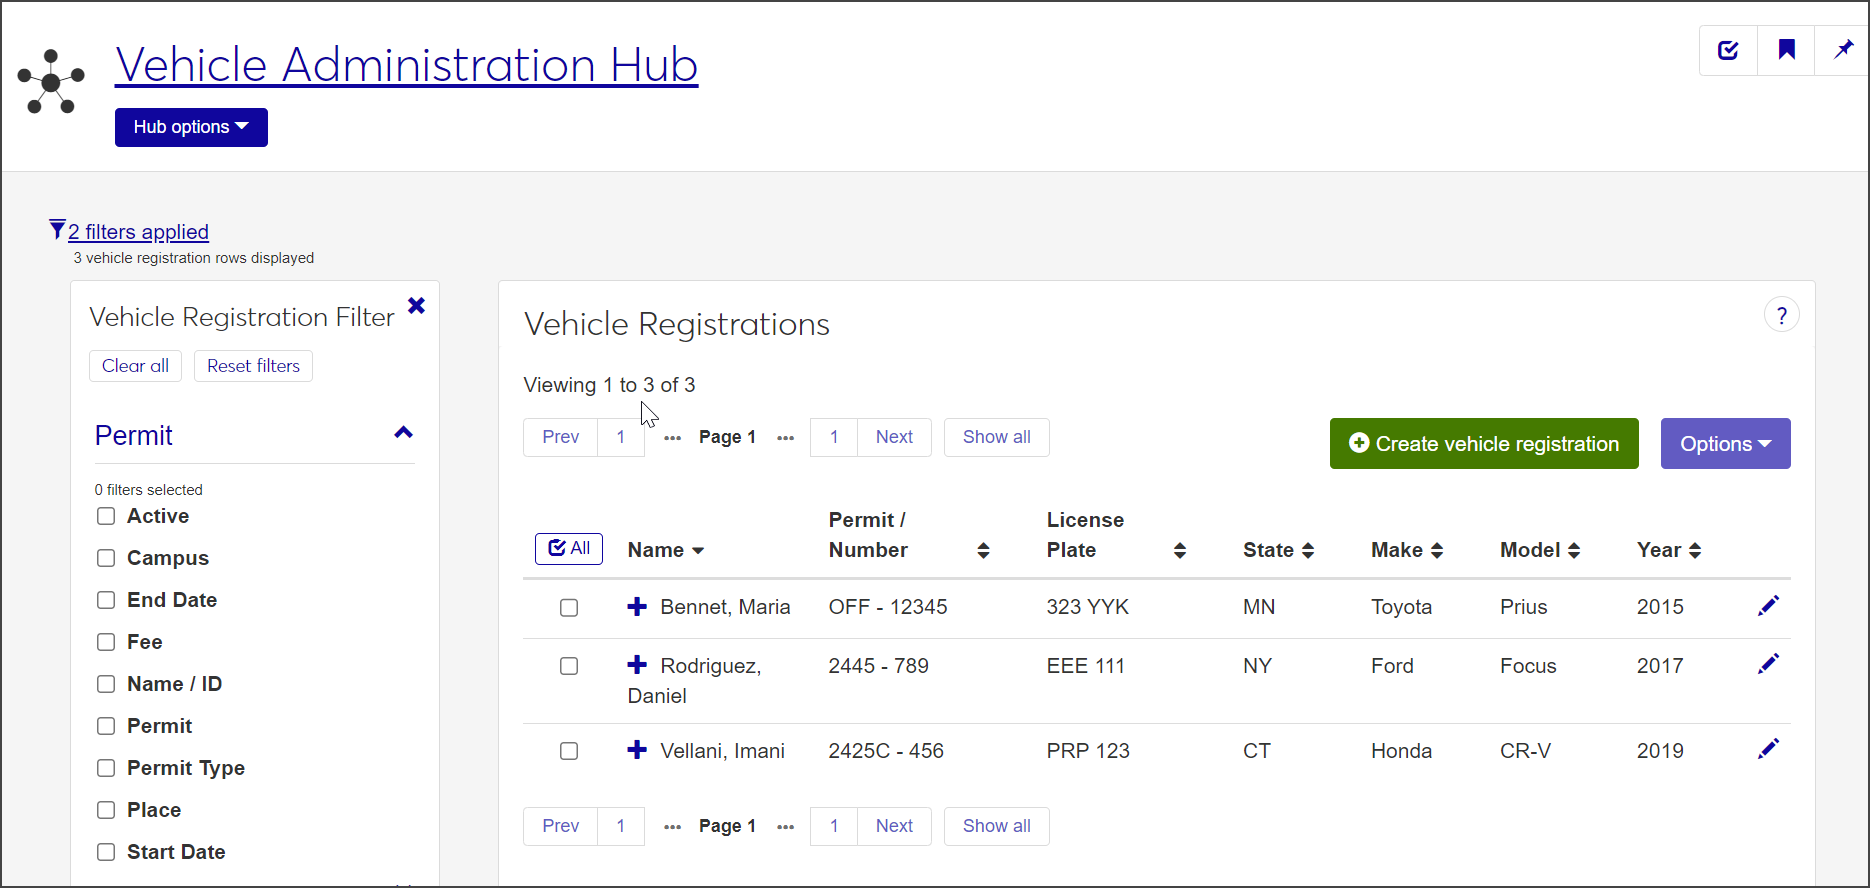
Task: Check the Permit Type filter checkbox
Action: click(x=106, y=768)
